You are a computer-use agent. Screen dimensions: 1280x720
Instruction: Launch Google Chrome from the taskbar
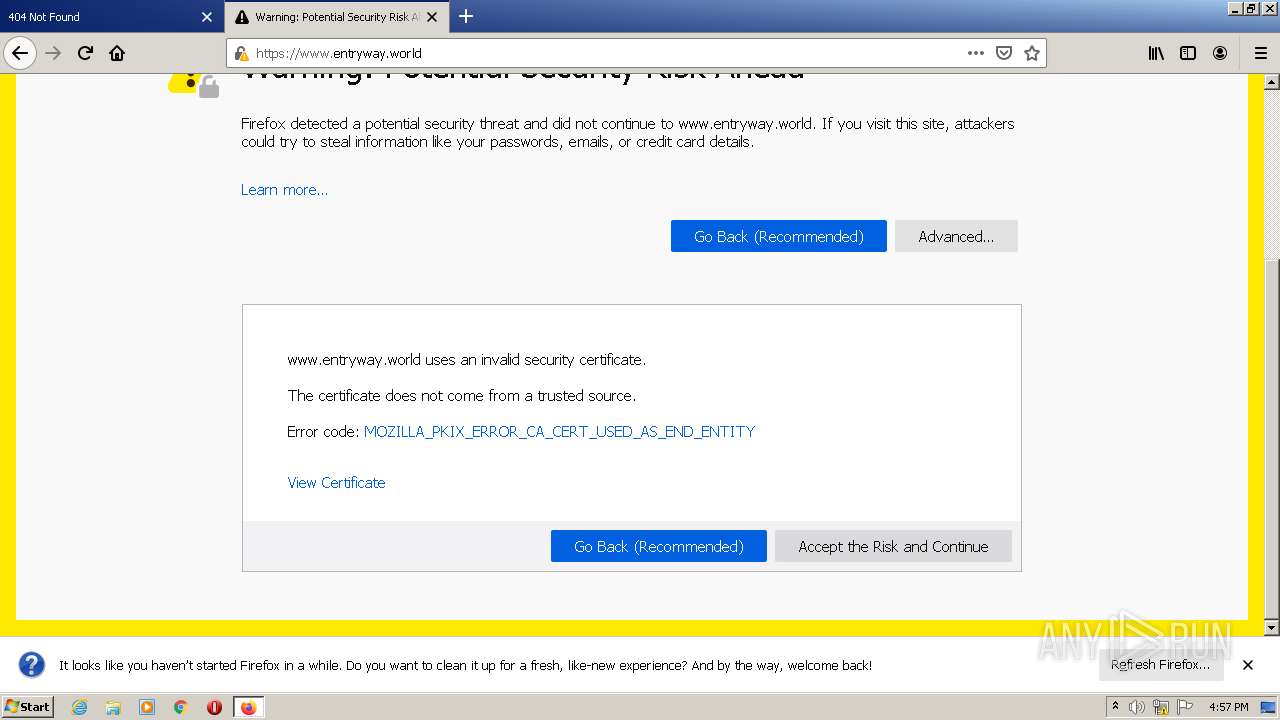(181, 707)
